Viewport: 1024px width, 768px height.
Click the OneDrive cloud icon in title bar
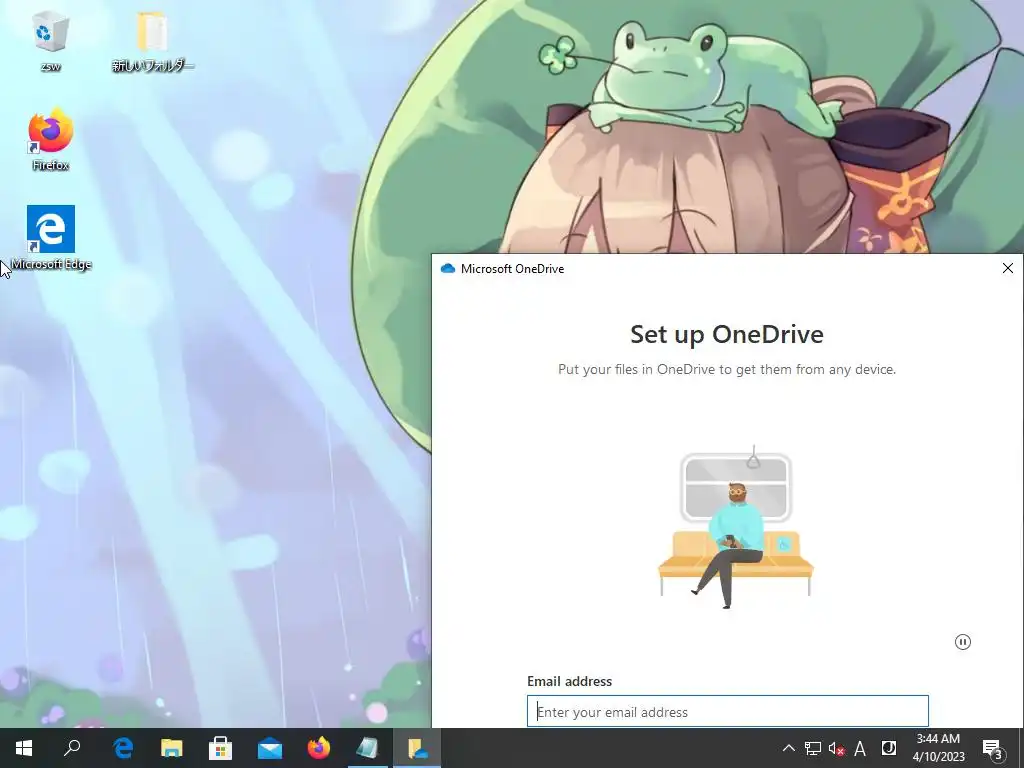[x=447, y=268]
